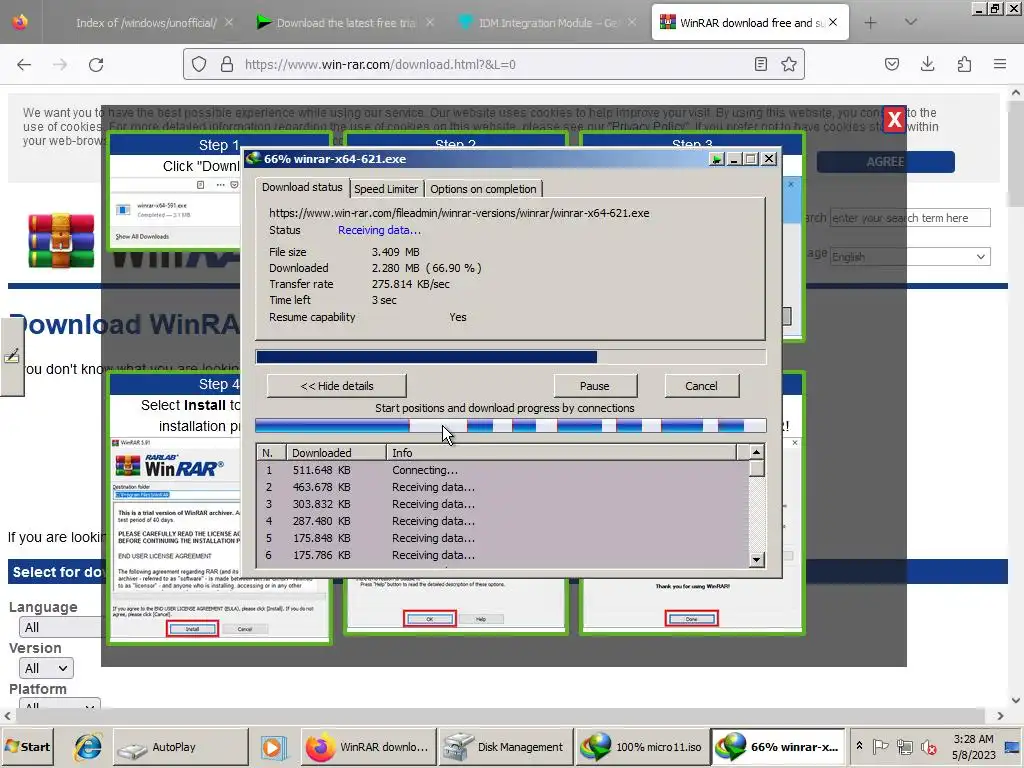
Task: Select connection row 5 with 175.848 KB
Action: pyautogui.click(x=502, y=538)
